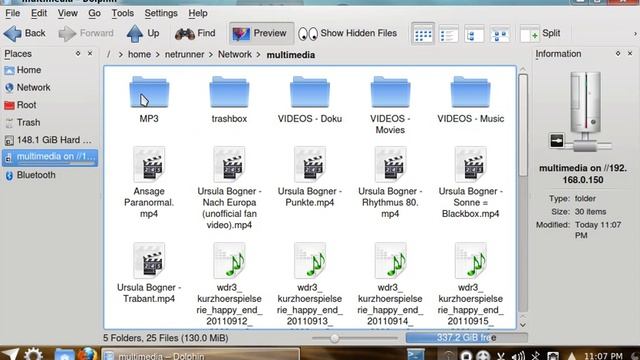Open the Find search tool
Screen dimensions: 640x360
point(195,33)
